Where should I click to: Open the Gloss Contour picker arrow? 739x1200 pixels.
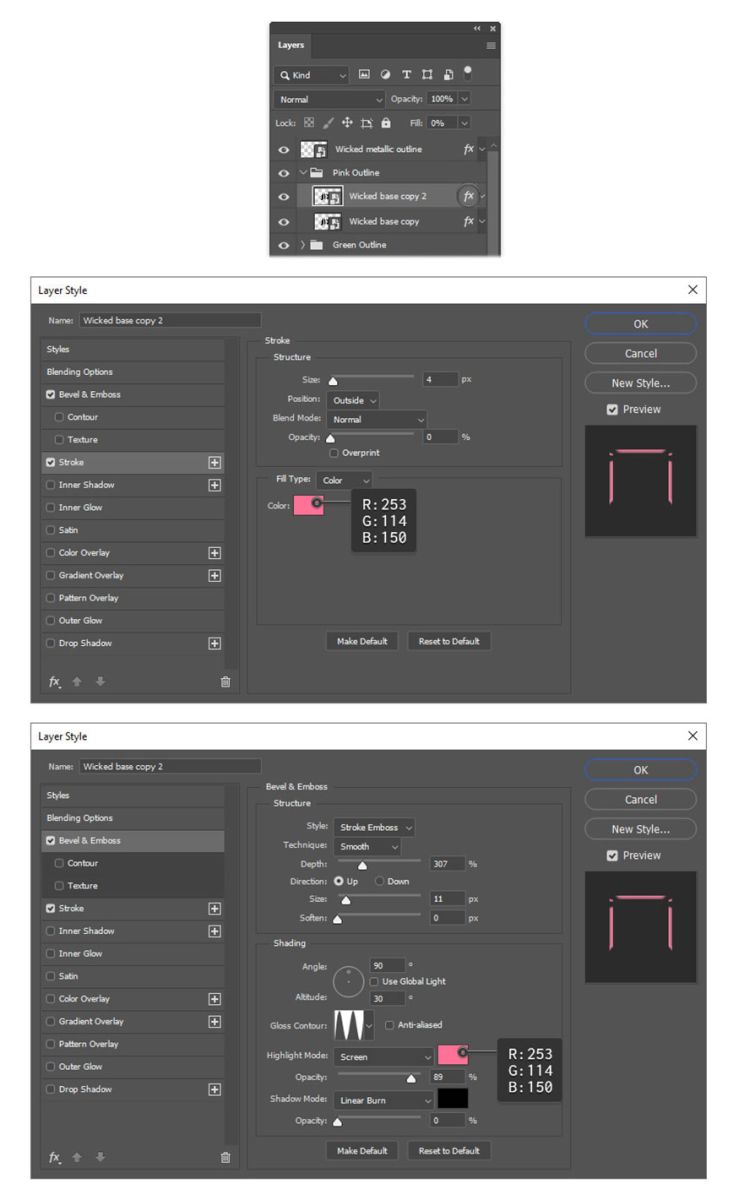[370, 1025]
